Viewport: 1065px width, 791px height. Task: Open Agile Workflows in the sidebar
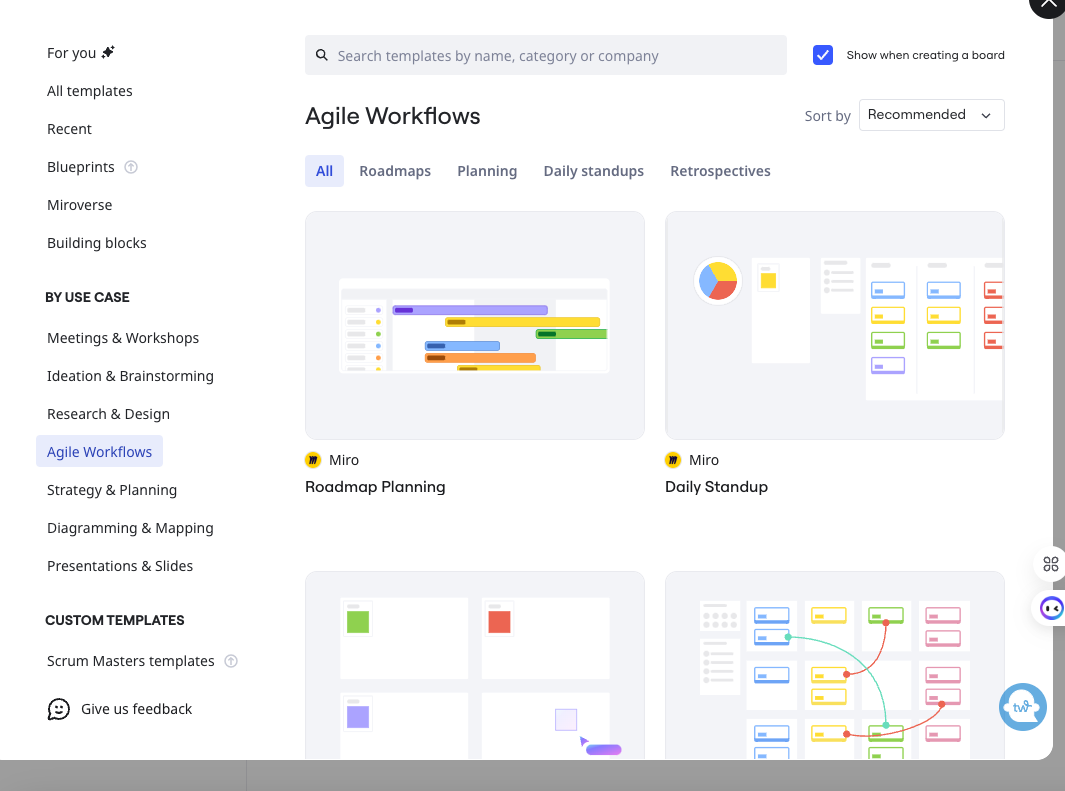tap(99, 451)
